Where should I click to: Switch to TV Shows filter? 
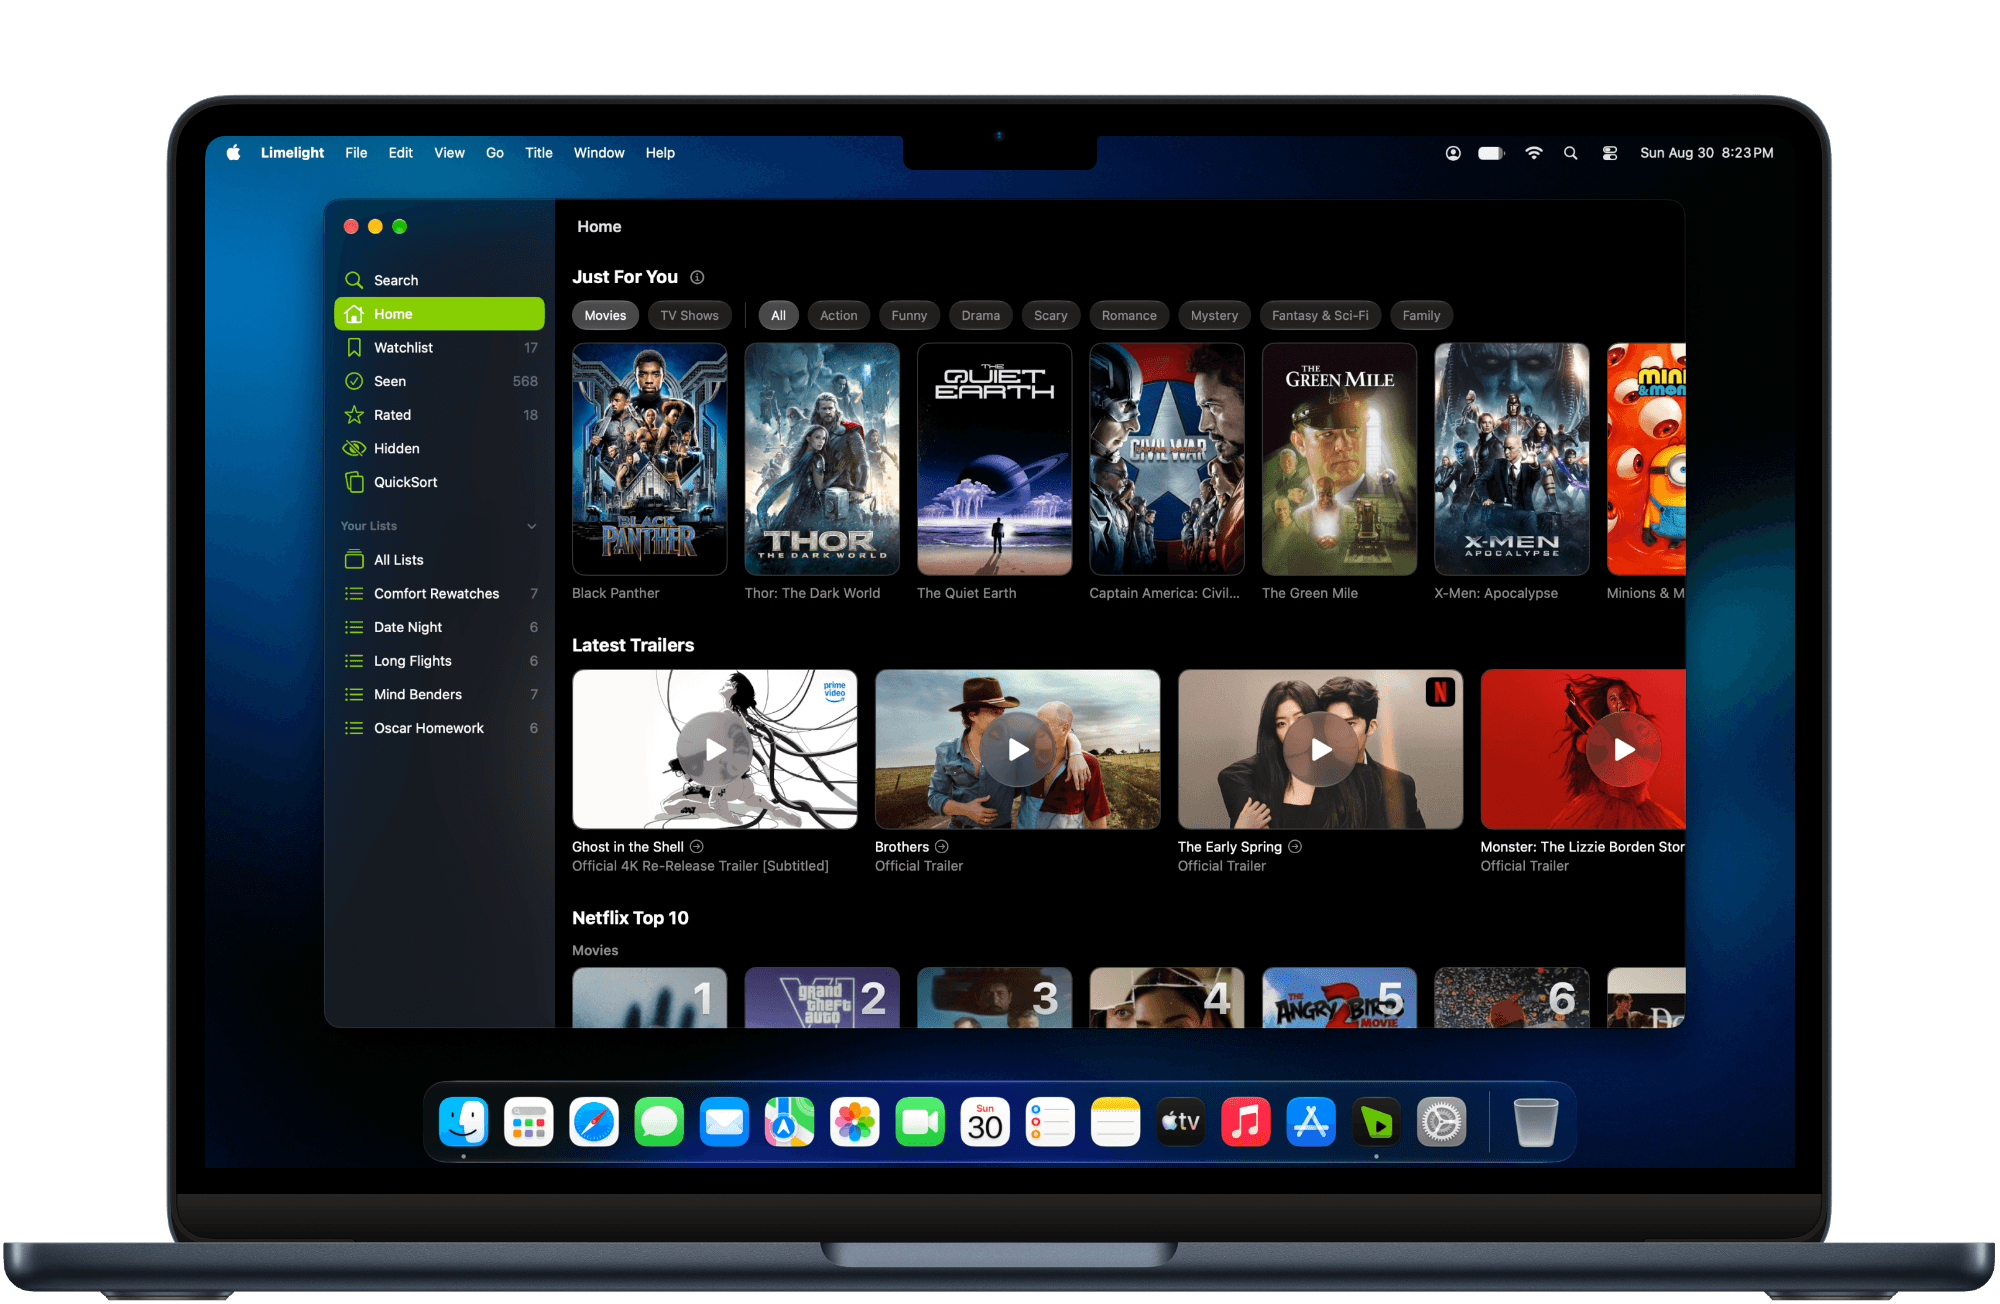pos(689,316)
